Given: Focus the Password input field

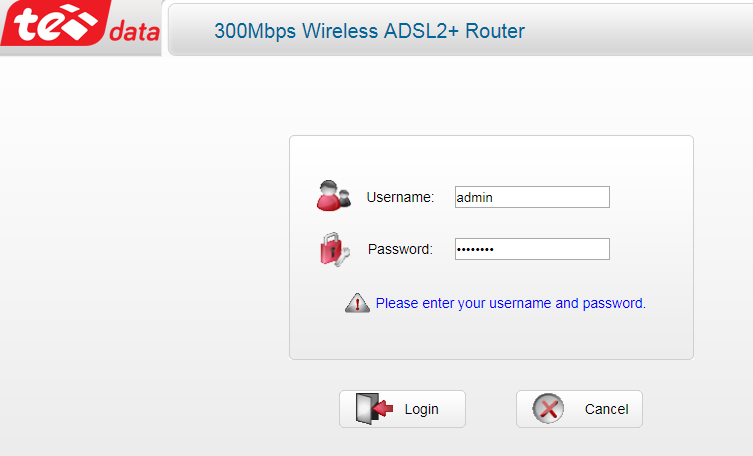Looking at the screenshot, I should click(531, 249).
